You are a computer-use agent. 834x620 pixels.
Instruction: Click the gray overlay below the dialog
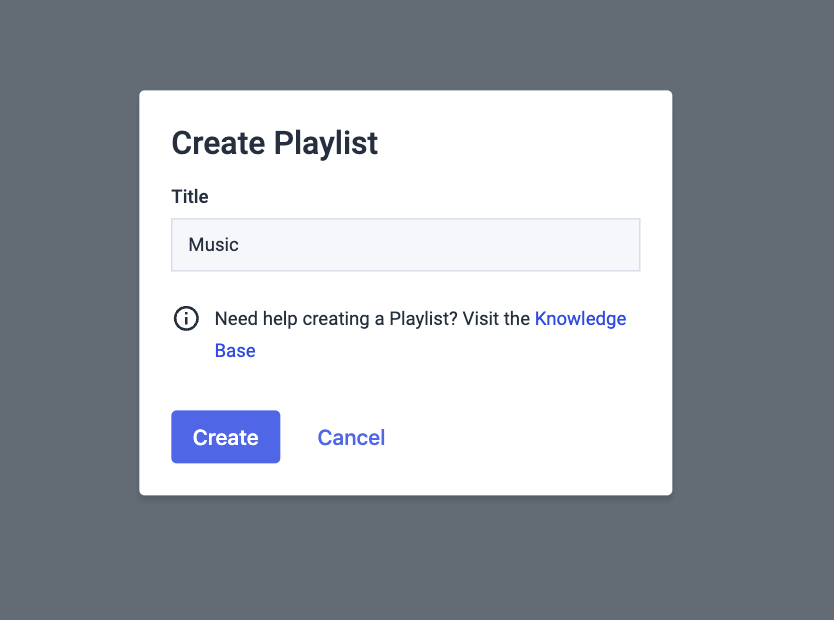pos(405,560)
